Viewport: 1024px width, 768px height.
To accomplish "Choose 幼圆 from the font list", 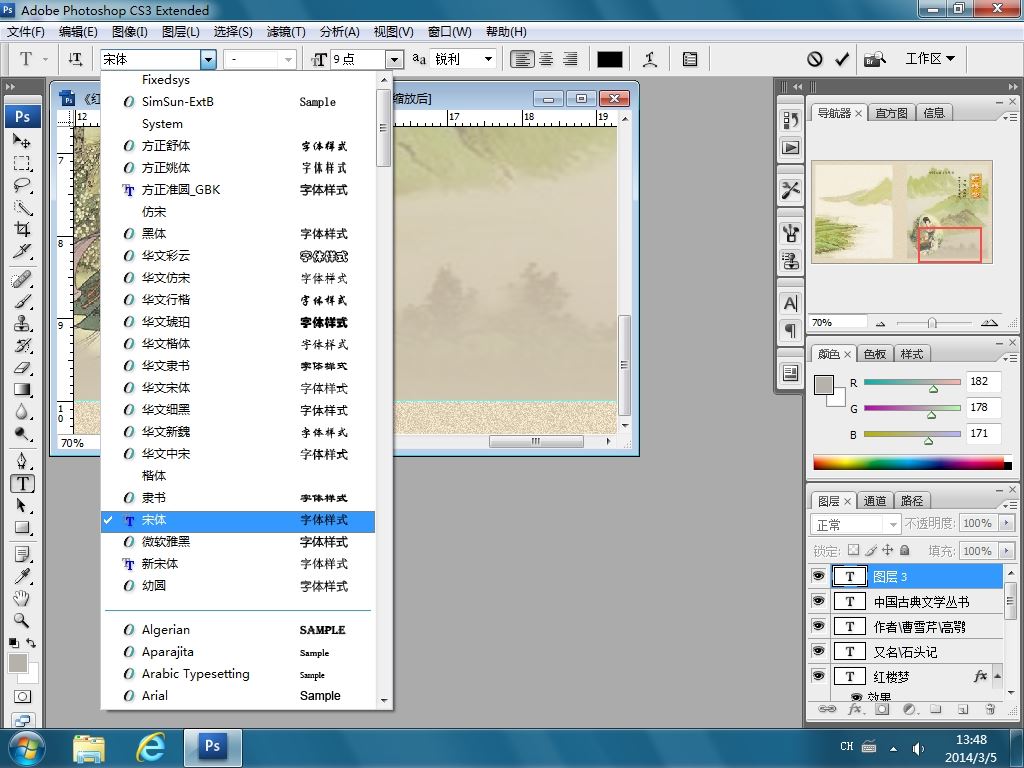I will pyautogui.click(x=238, y=586).
